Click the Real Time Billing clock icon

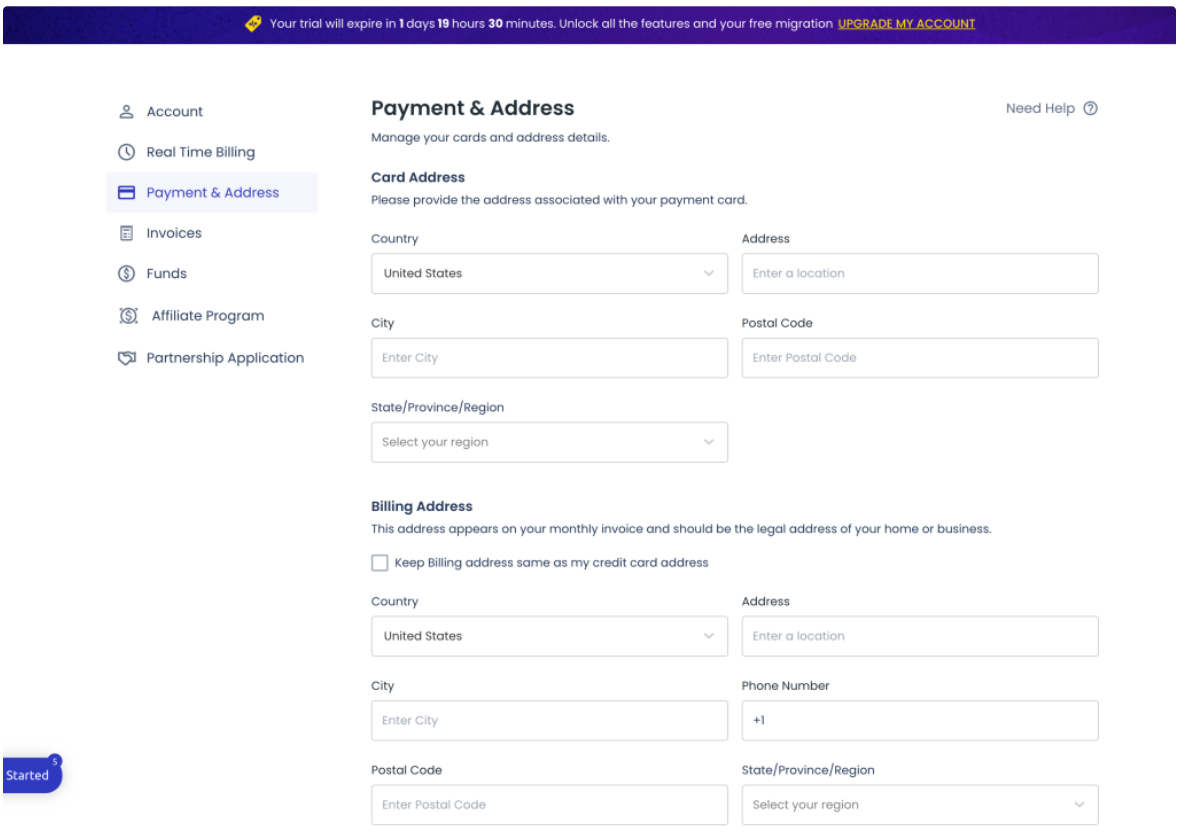pyautogui.click(x=127, y=152)
